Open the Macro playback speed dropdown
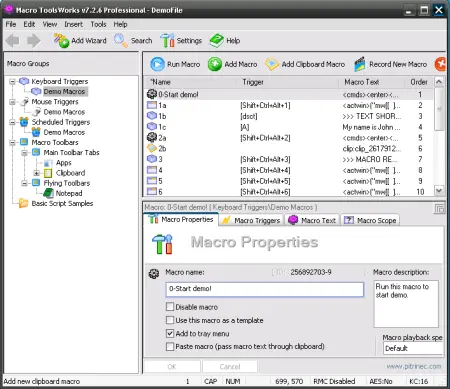The height and width of the screenshot is (389, 450). 413,348
